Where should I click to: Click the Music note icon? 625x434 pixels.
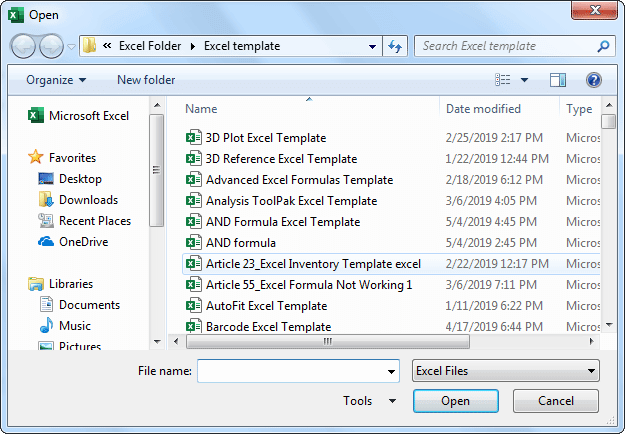tap(47, 325)
